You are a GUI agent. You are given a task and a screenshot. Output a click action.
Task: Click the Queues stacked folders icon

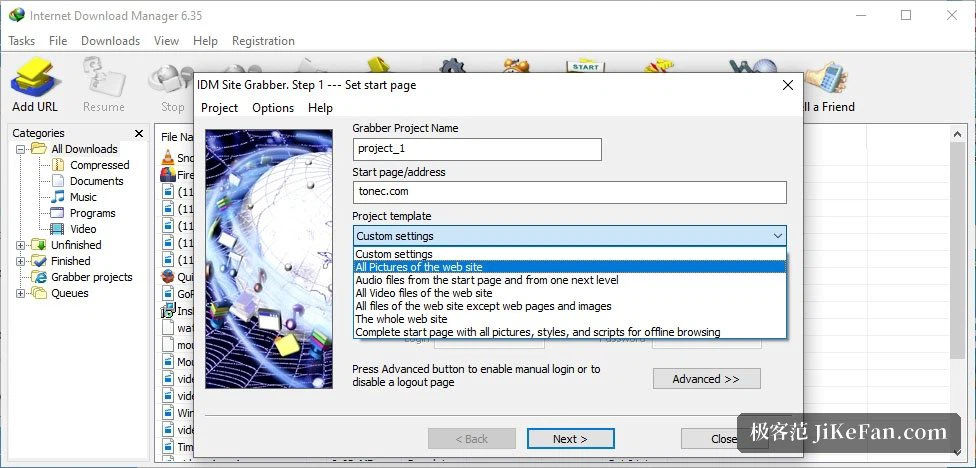tap(39, 293)
